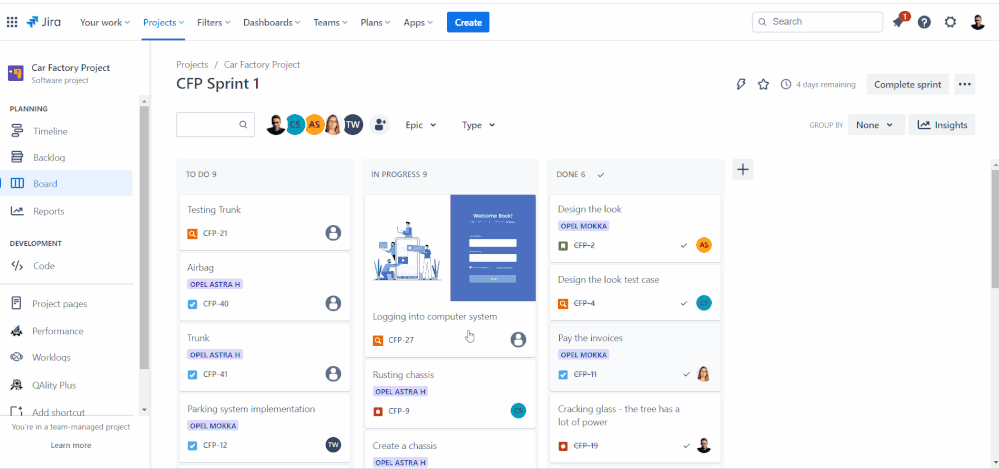Screen dimensions: 999x469
Task: Click the top Search field
Action: (817, 22)
